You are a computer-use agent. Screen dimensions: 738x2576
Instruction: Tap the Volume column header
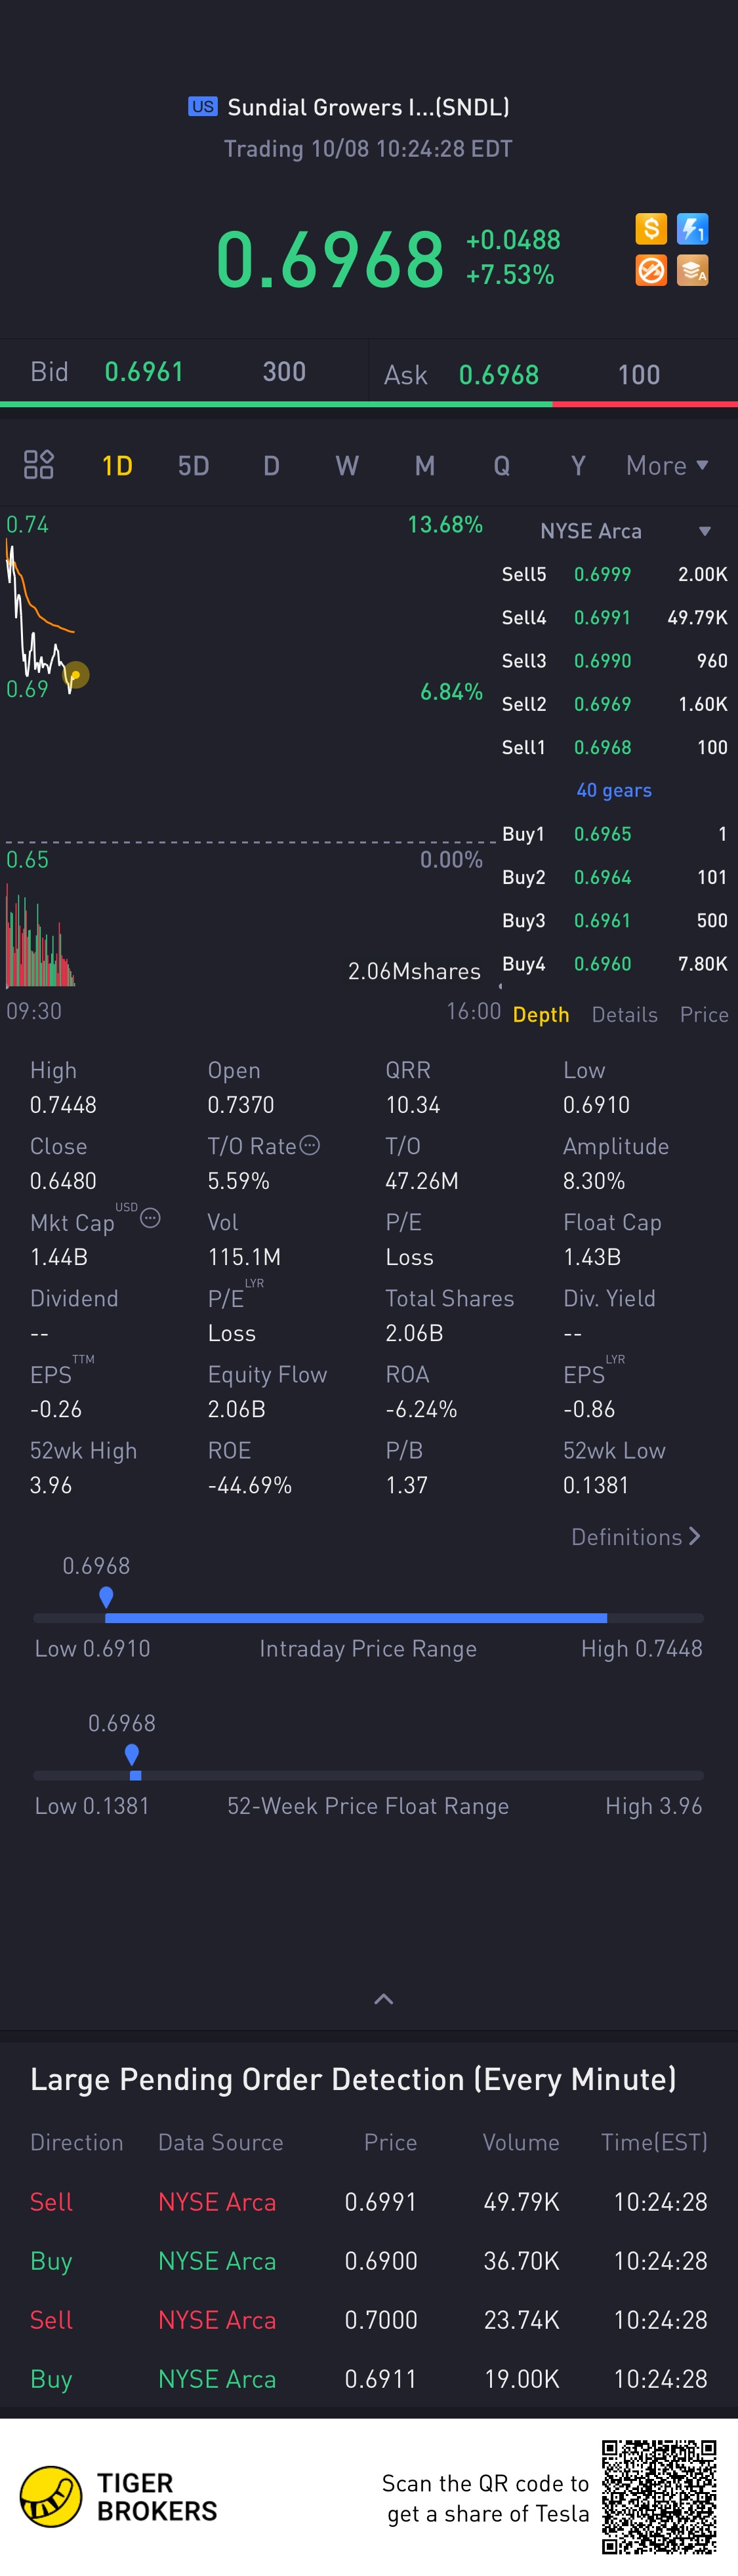(521, 2142)
